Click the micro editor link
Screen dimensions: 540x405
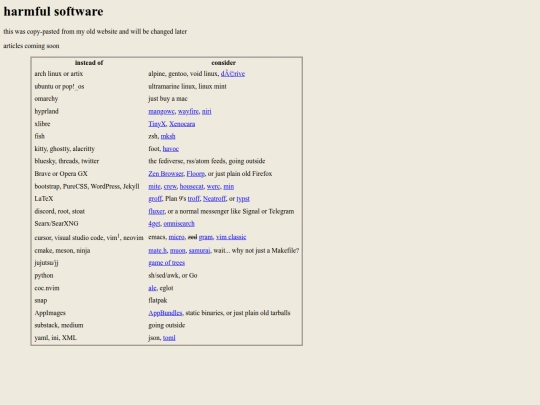[176, 237]
